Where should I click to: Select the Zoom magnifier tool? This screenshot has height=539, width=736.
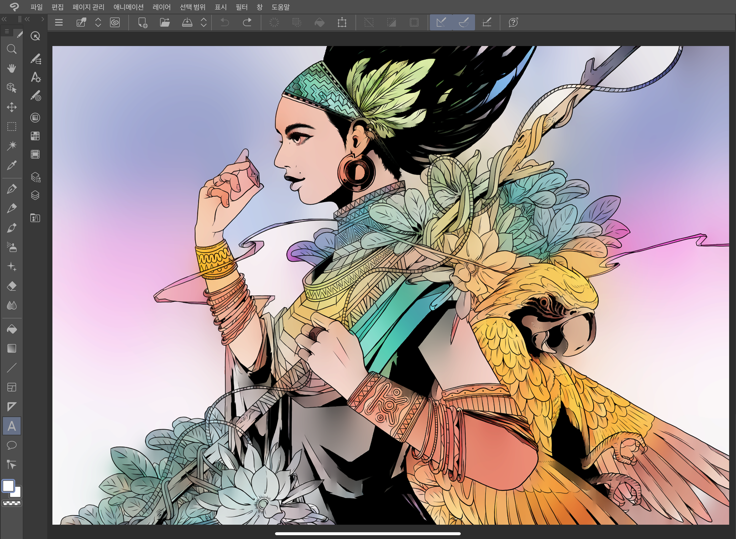[x=12, y=49]
